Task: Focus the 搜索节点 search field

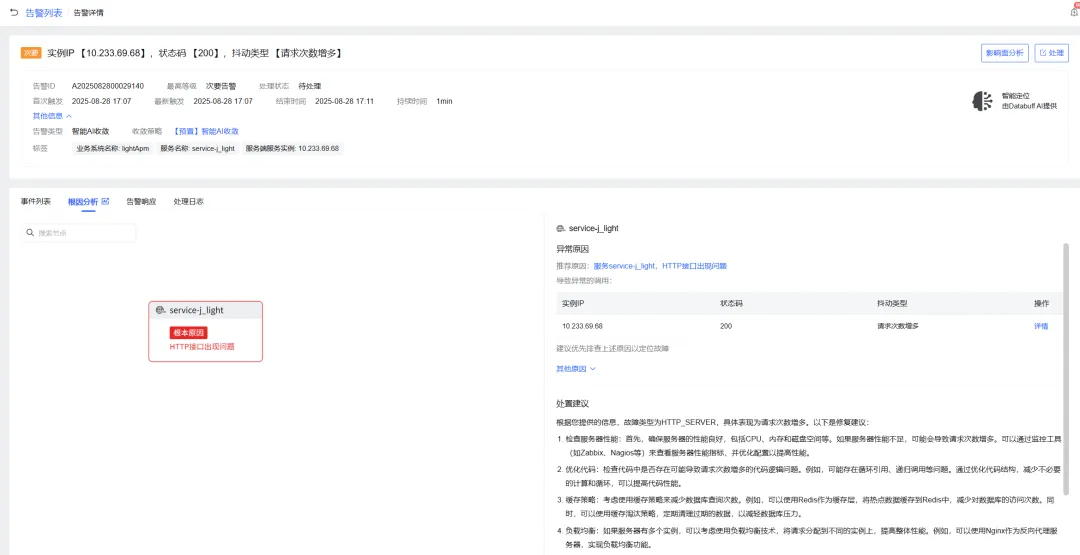Action: coord(79,233)
